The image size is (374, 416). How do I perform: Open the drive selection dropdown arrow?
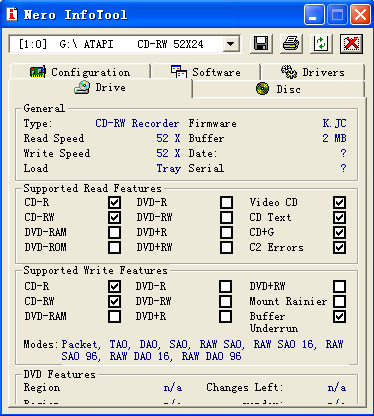231,44
